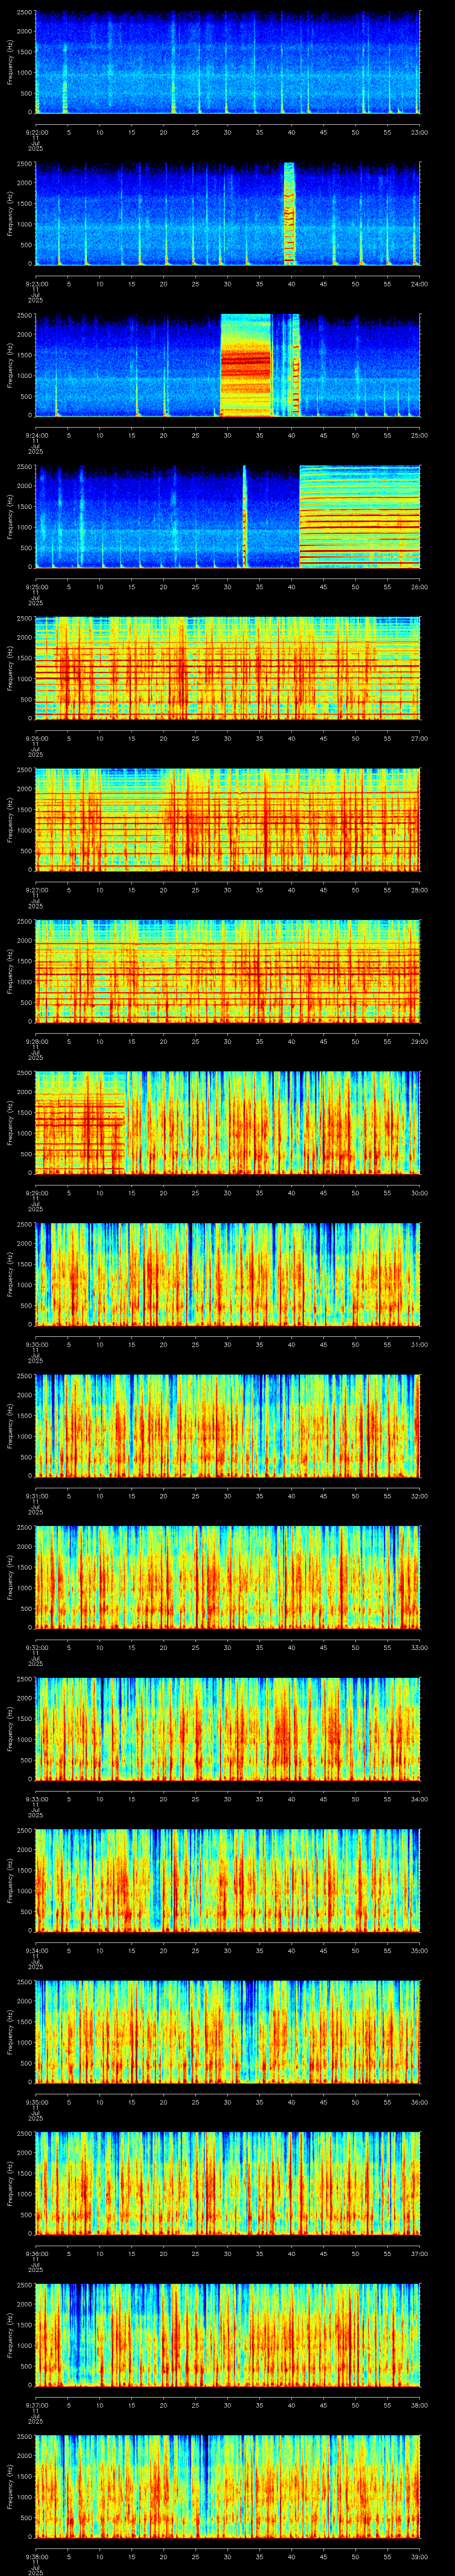Click 'Frequency (Hz)' axis label of 9:30:00 panel
Viewport: 455px width, 2576px height.
pos(10,1274)
